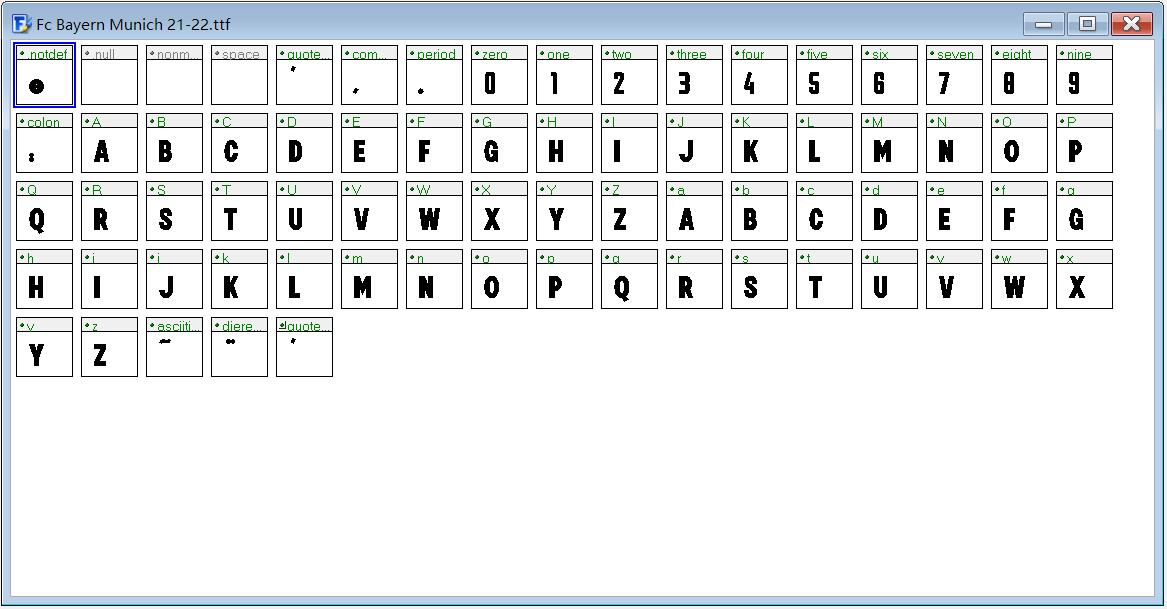The image size is (1167, 609).
Task: Select the lowercase e glyph cell
Action: pos(954,211)
